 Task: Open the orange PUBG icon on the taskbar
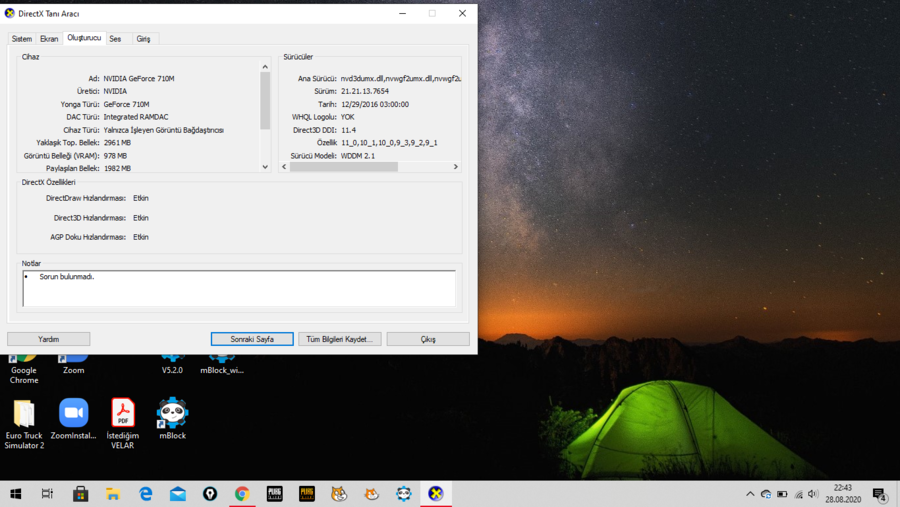pos(307,494)
